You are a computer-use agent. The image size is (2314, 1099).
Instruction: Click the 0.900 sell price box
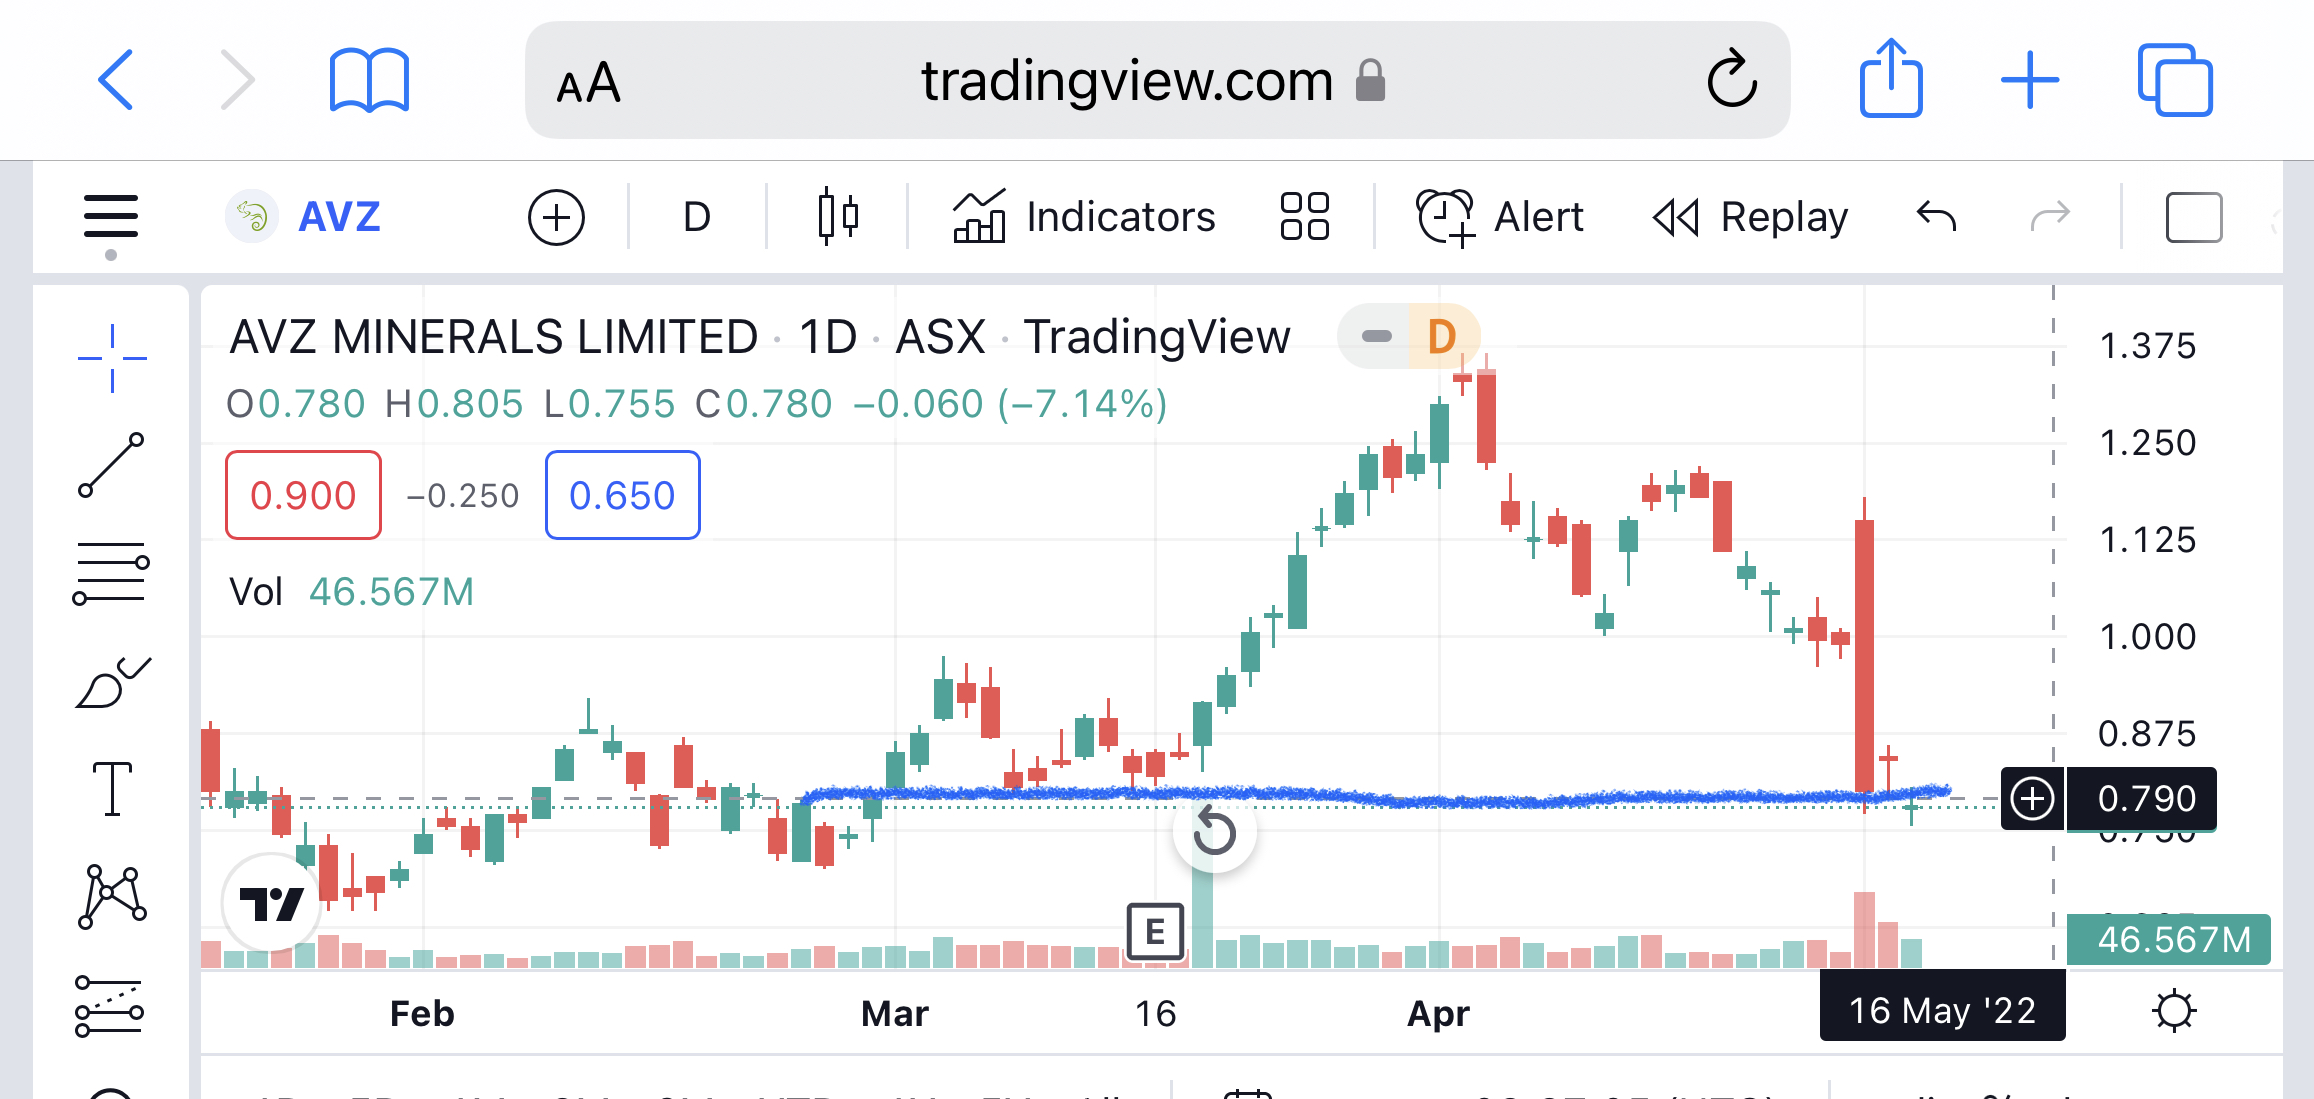[x=303, y=495]
